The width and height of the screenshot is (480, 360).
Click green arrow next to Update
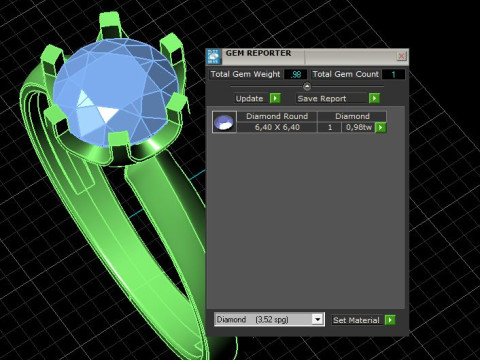(275, 98)
